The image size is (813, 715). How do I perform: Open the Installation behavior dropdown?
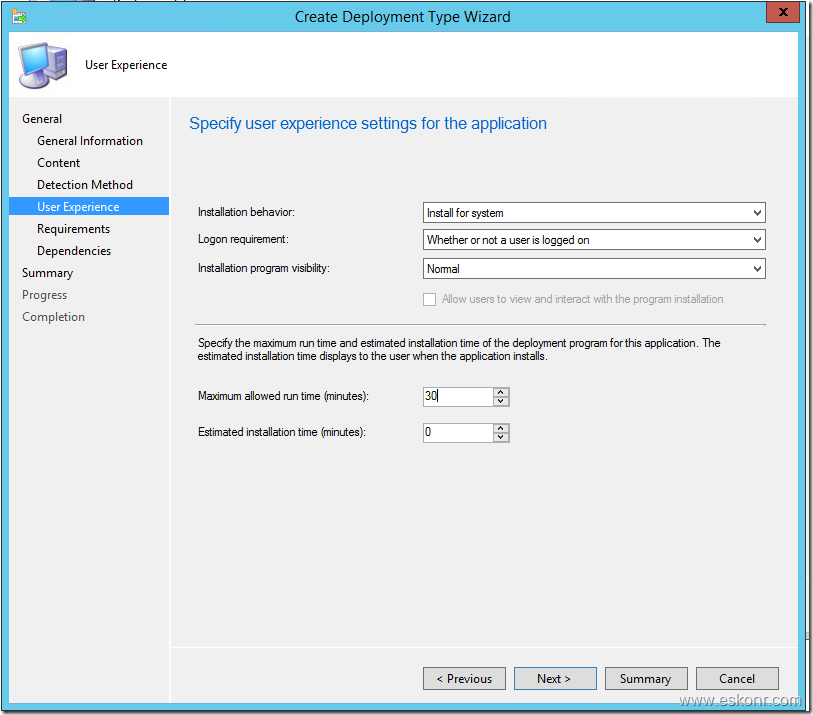pyautogui.click(x=756, y=212)
